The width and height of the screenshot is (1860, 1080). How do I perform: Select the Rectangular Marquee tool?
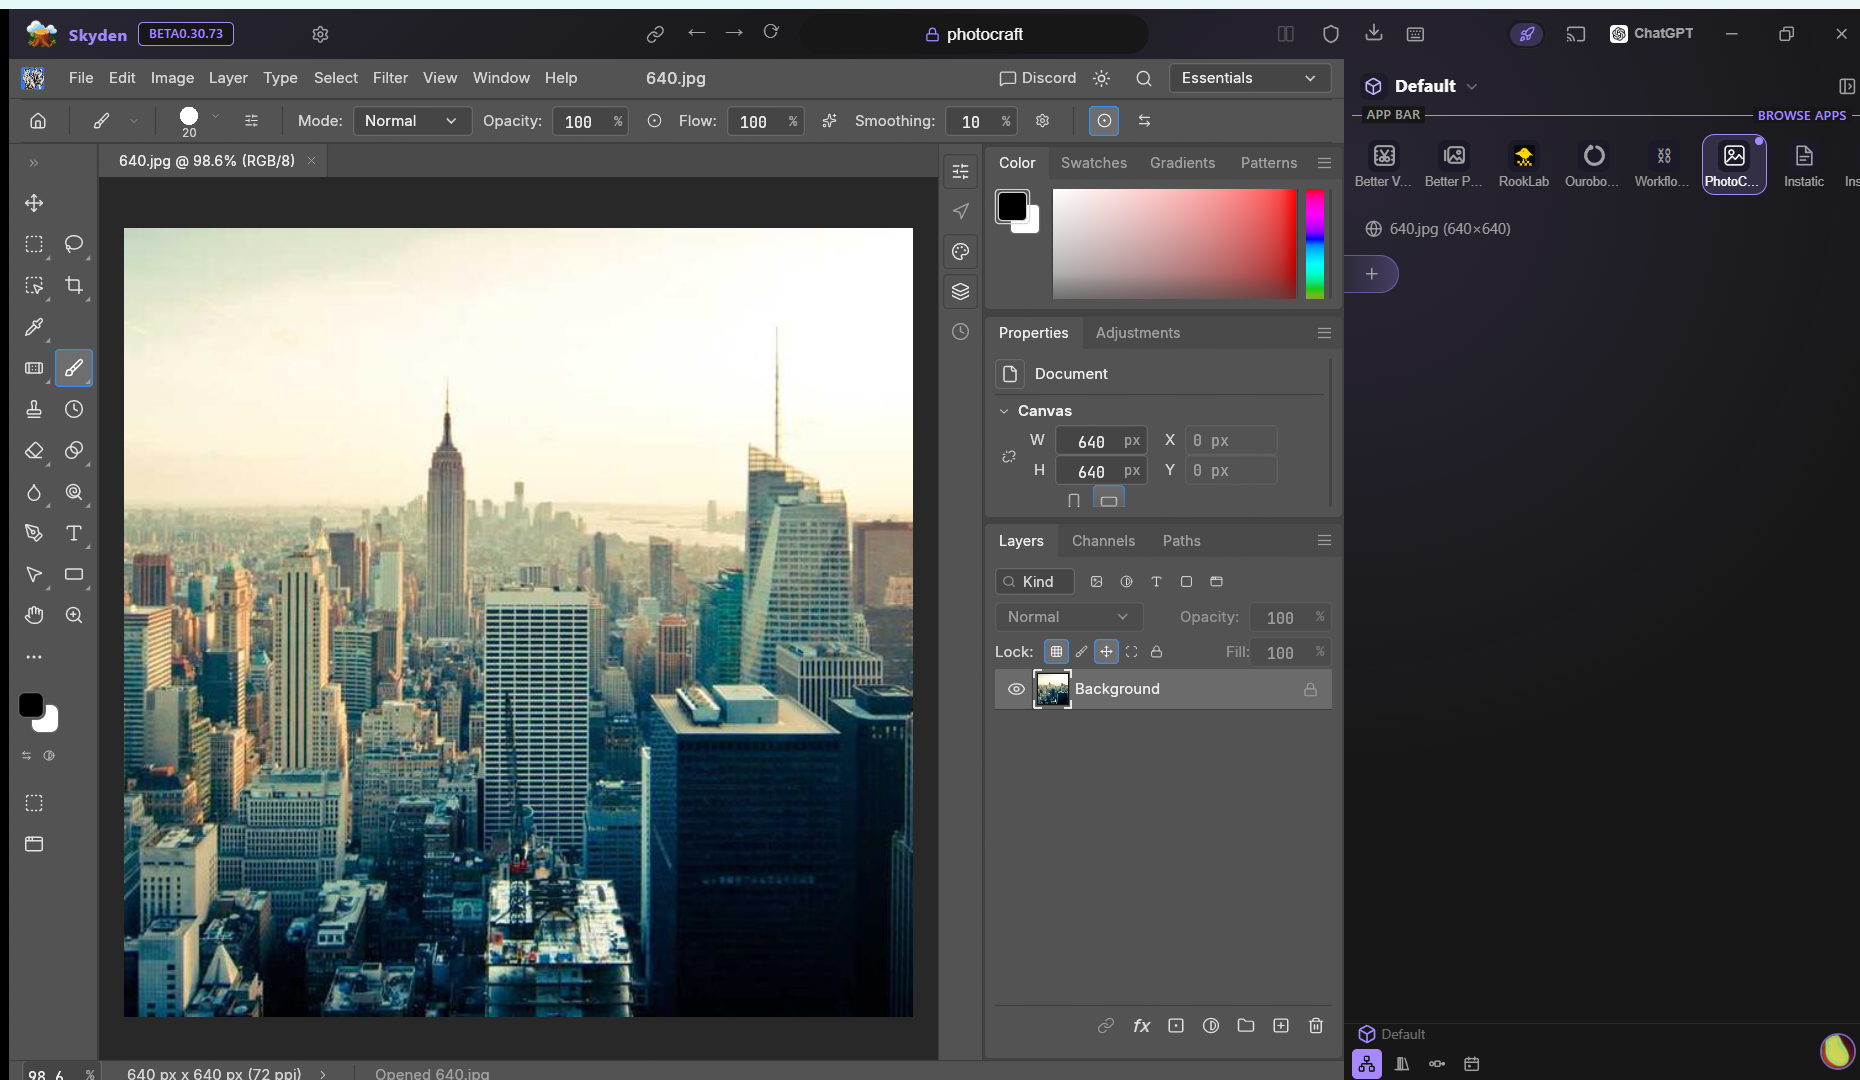[34, 244]
